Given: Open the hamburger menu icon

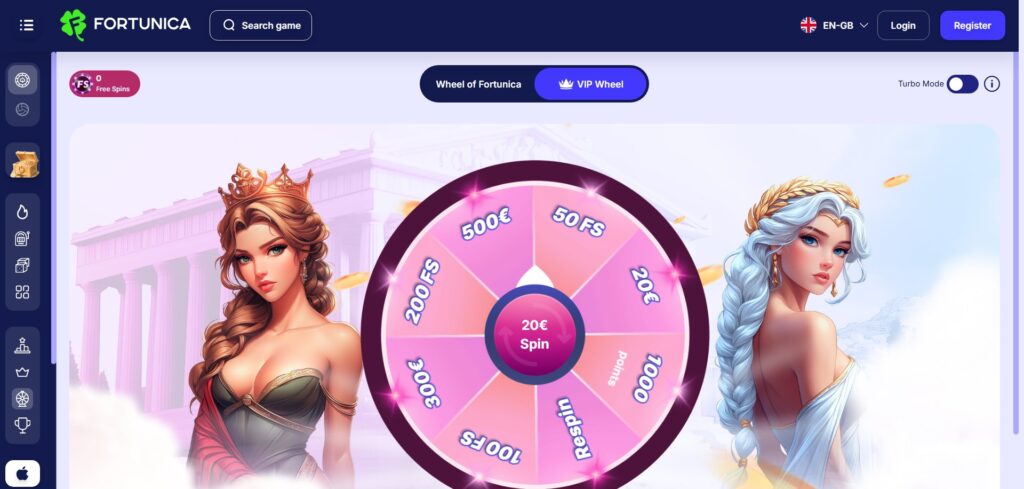Looking at the screenshot, I should [26, 25].
